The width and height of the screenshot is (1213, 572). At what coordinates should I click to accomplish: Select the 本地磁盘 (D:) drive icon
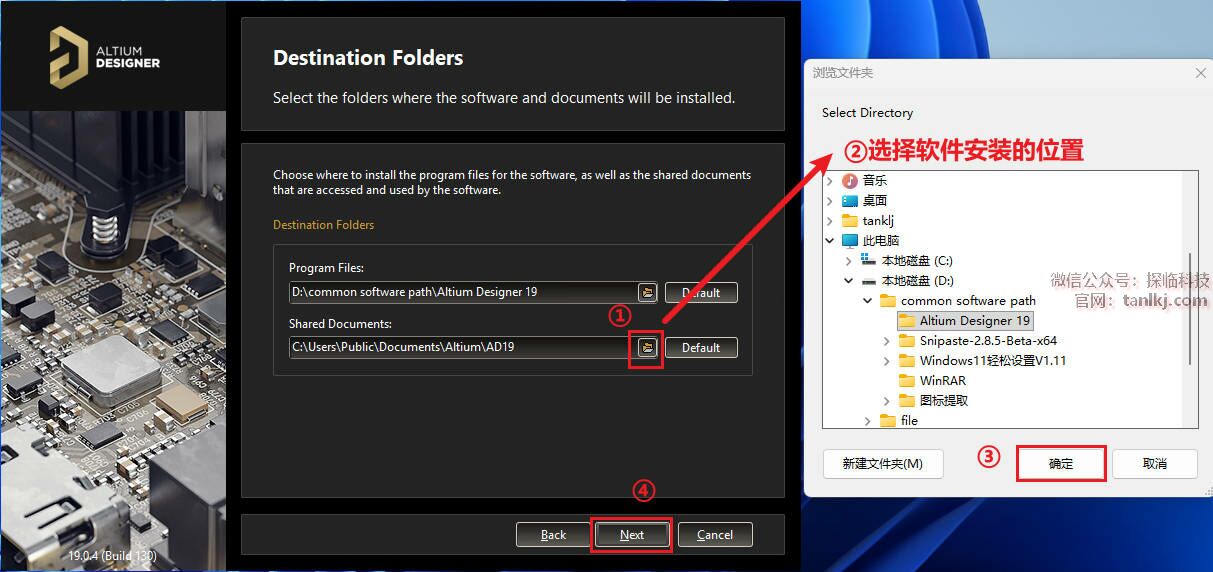pos(869,281)
